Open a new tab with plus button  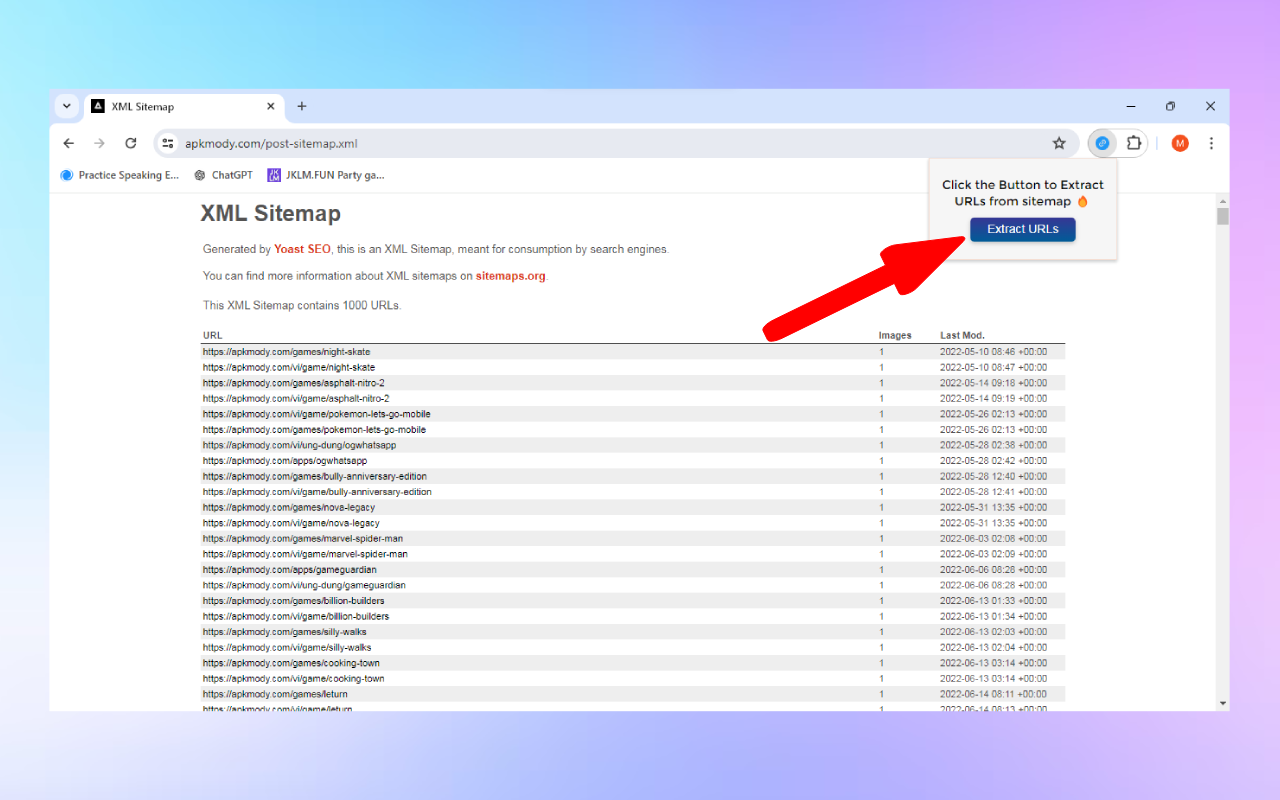click(x=302, y=106)
